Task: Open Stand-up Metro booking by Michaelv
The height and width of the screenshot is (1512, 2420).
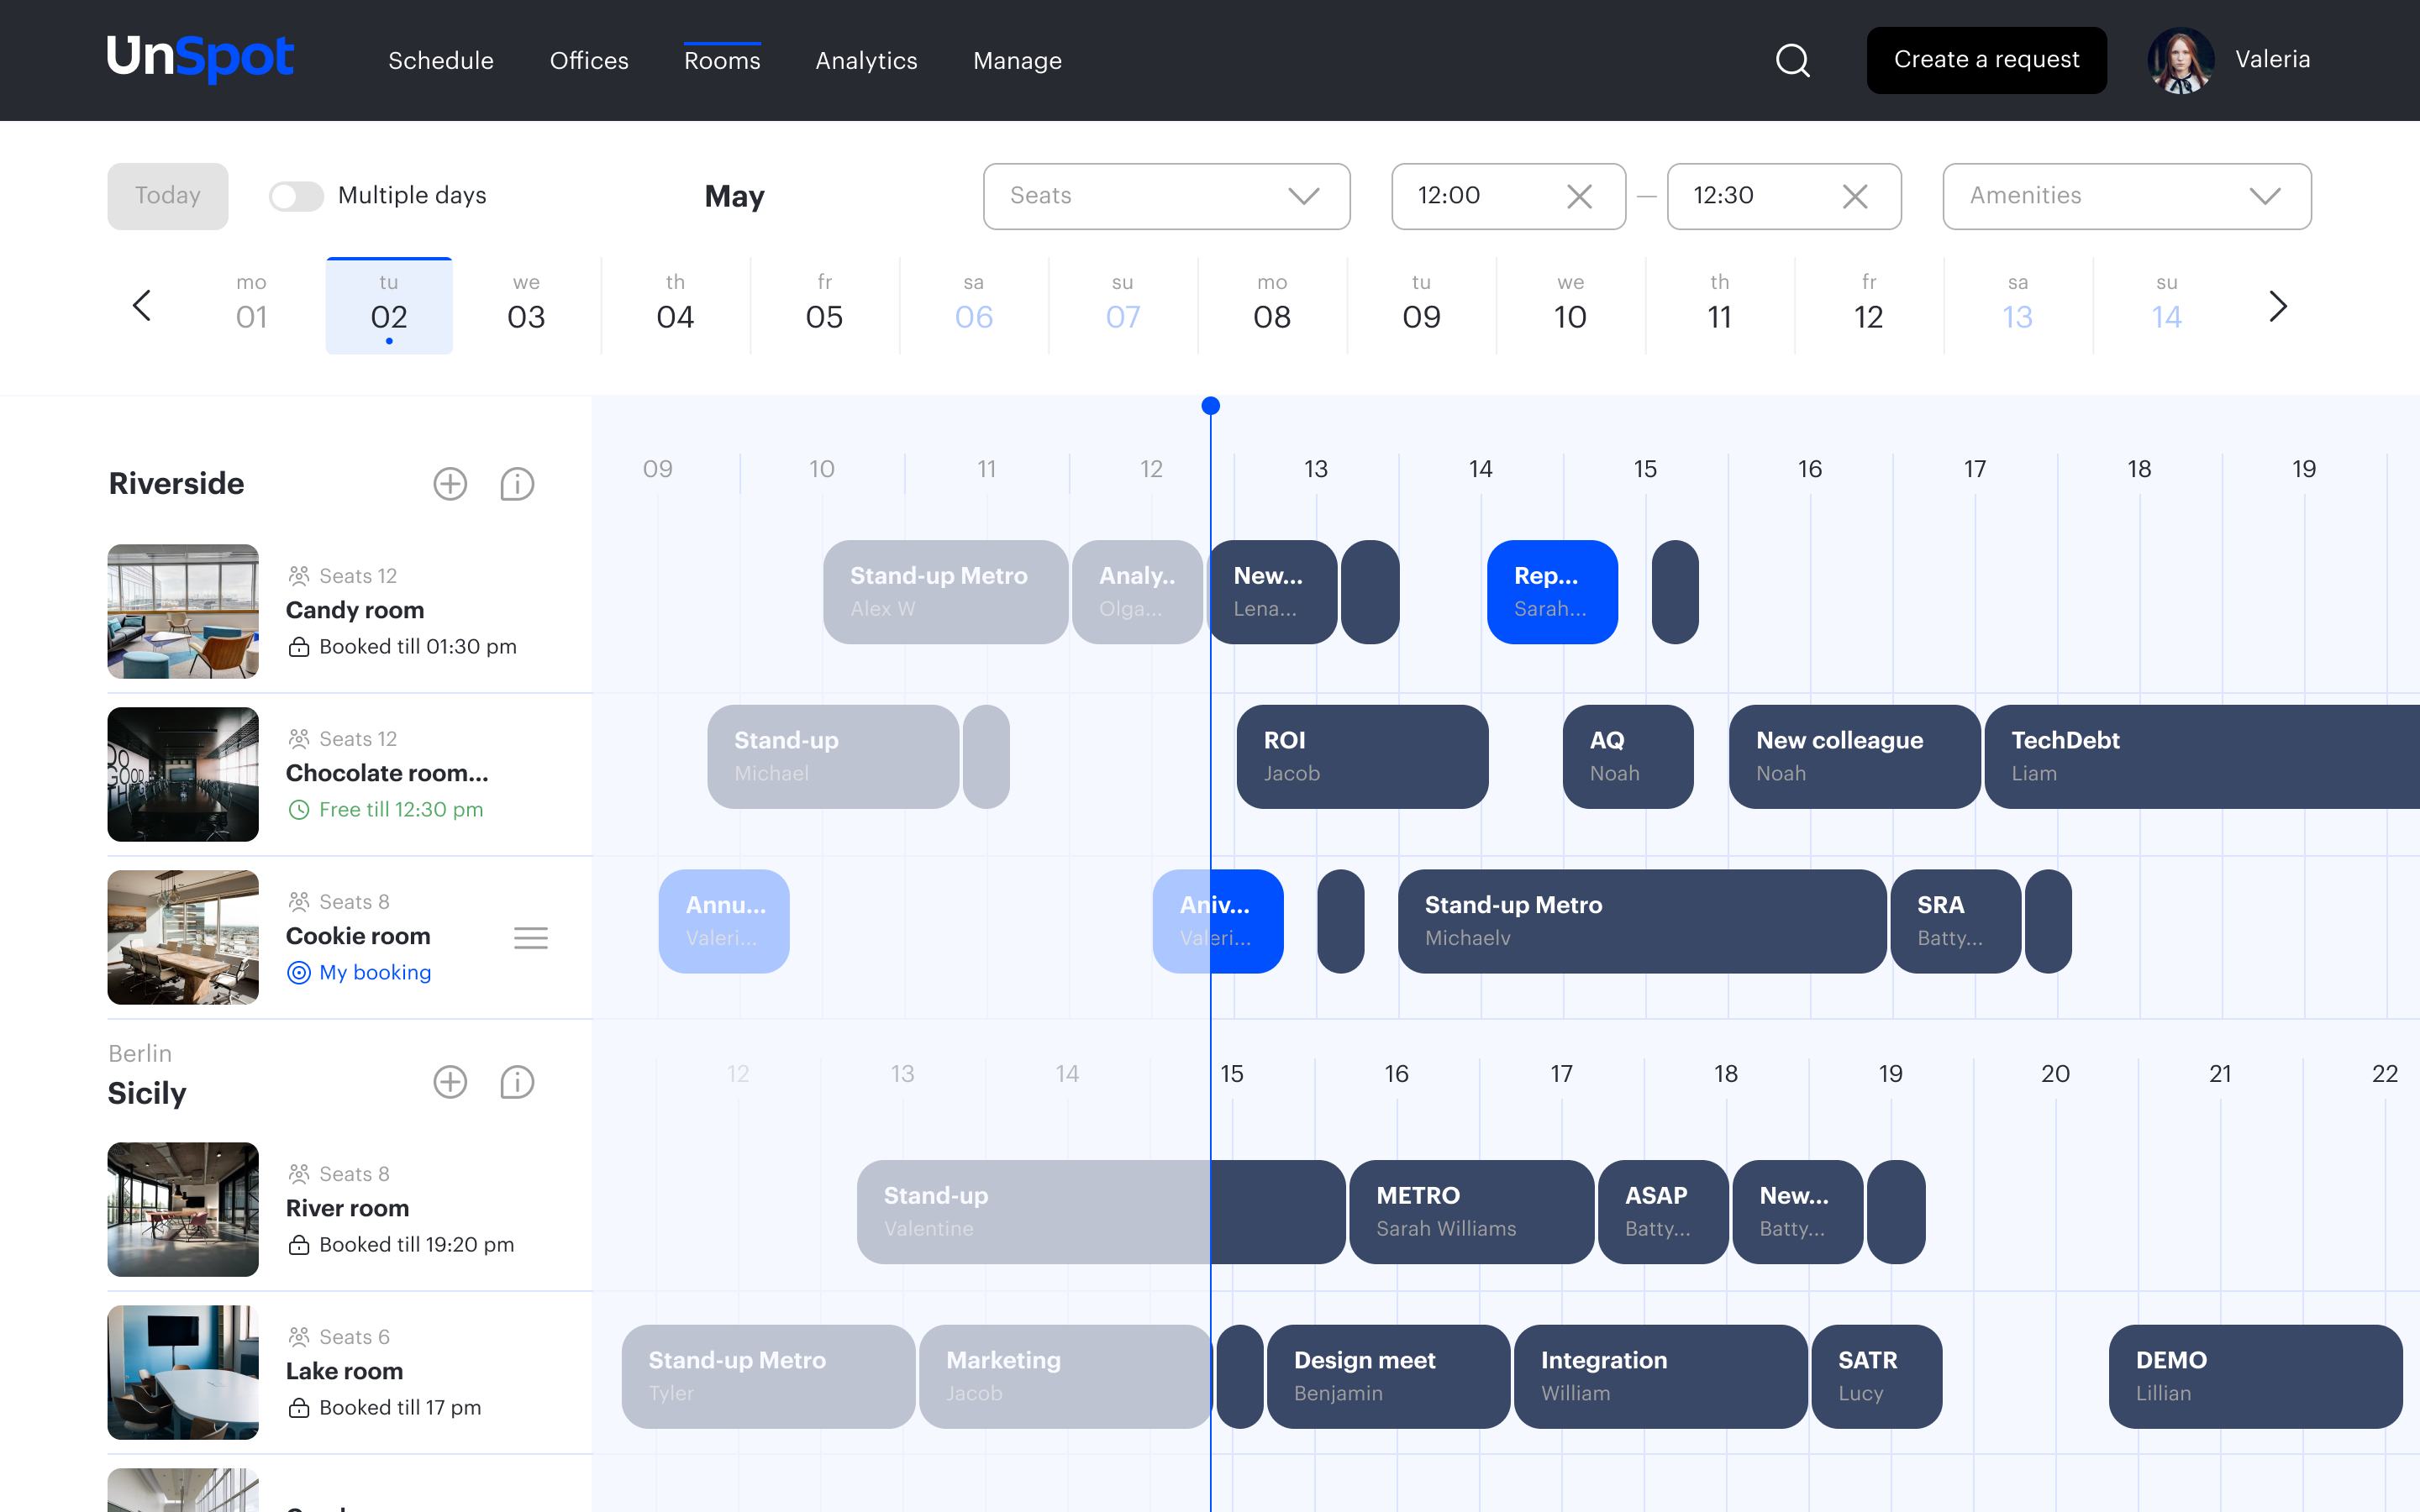Action: [1642, 921]
